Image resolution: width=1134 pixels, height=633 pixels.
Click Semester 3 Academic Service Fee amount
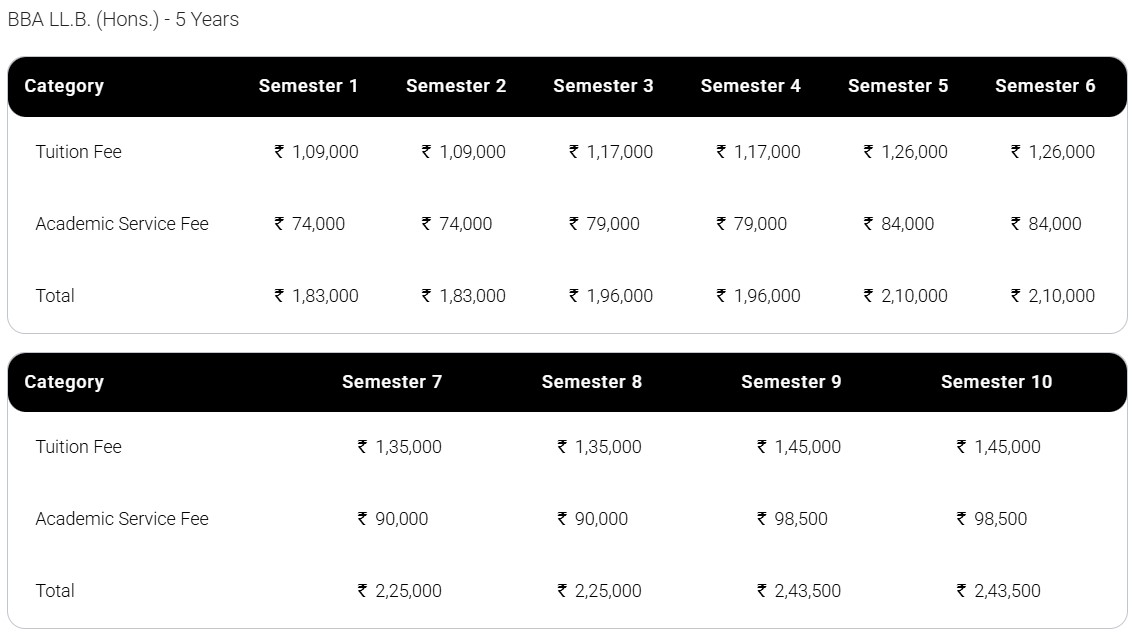(604, 224)
